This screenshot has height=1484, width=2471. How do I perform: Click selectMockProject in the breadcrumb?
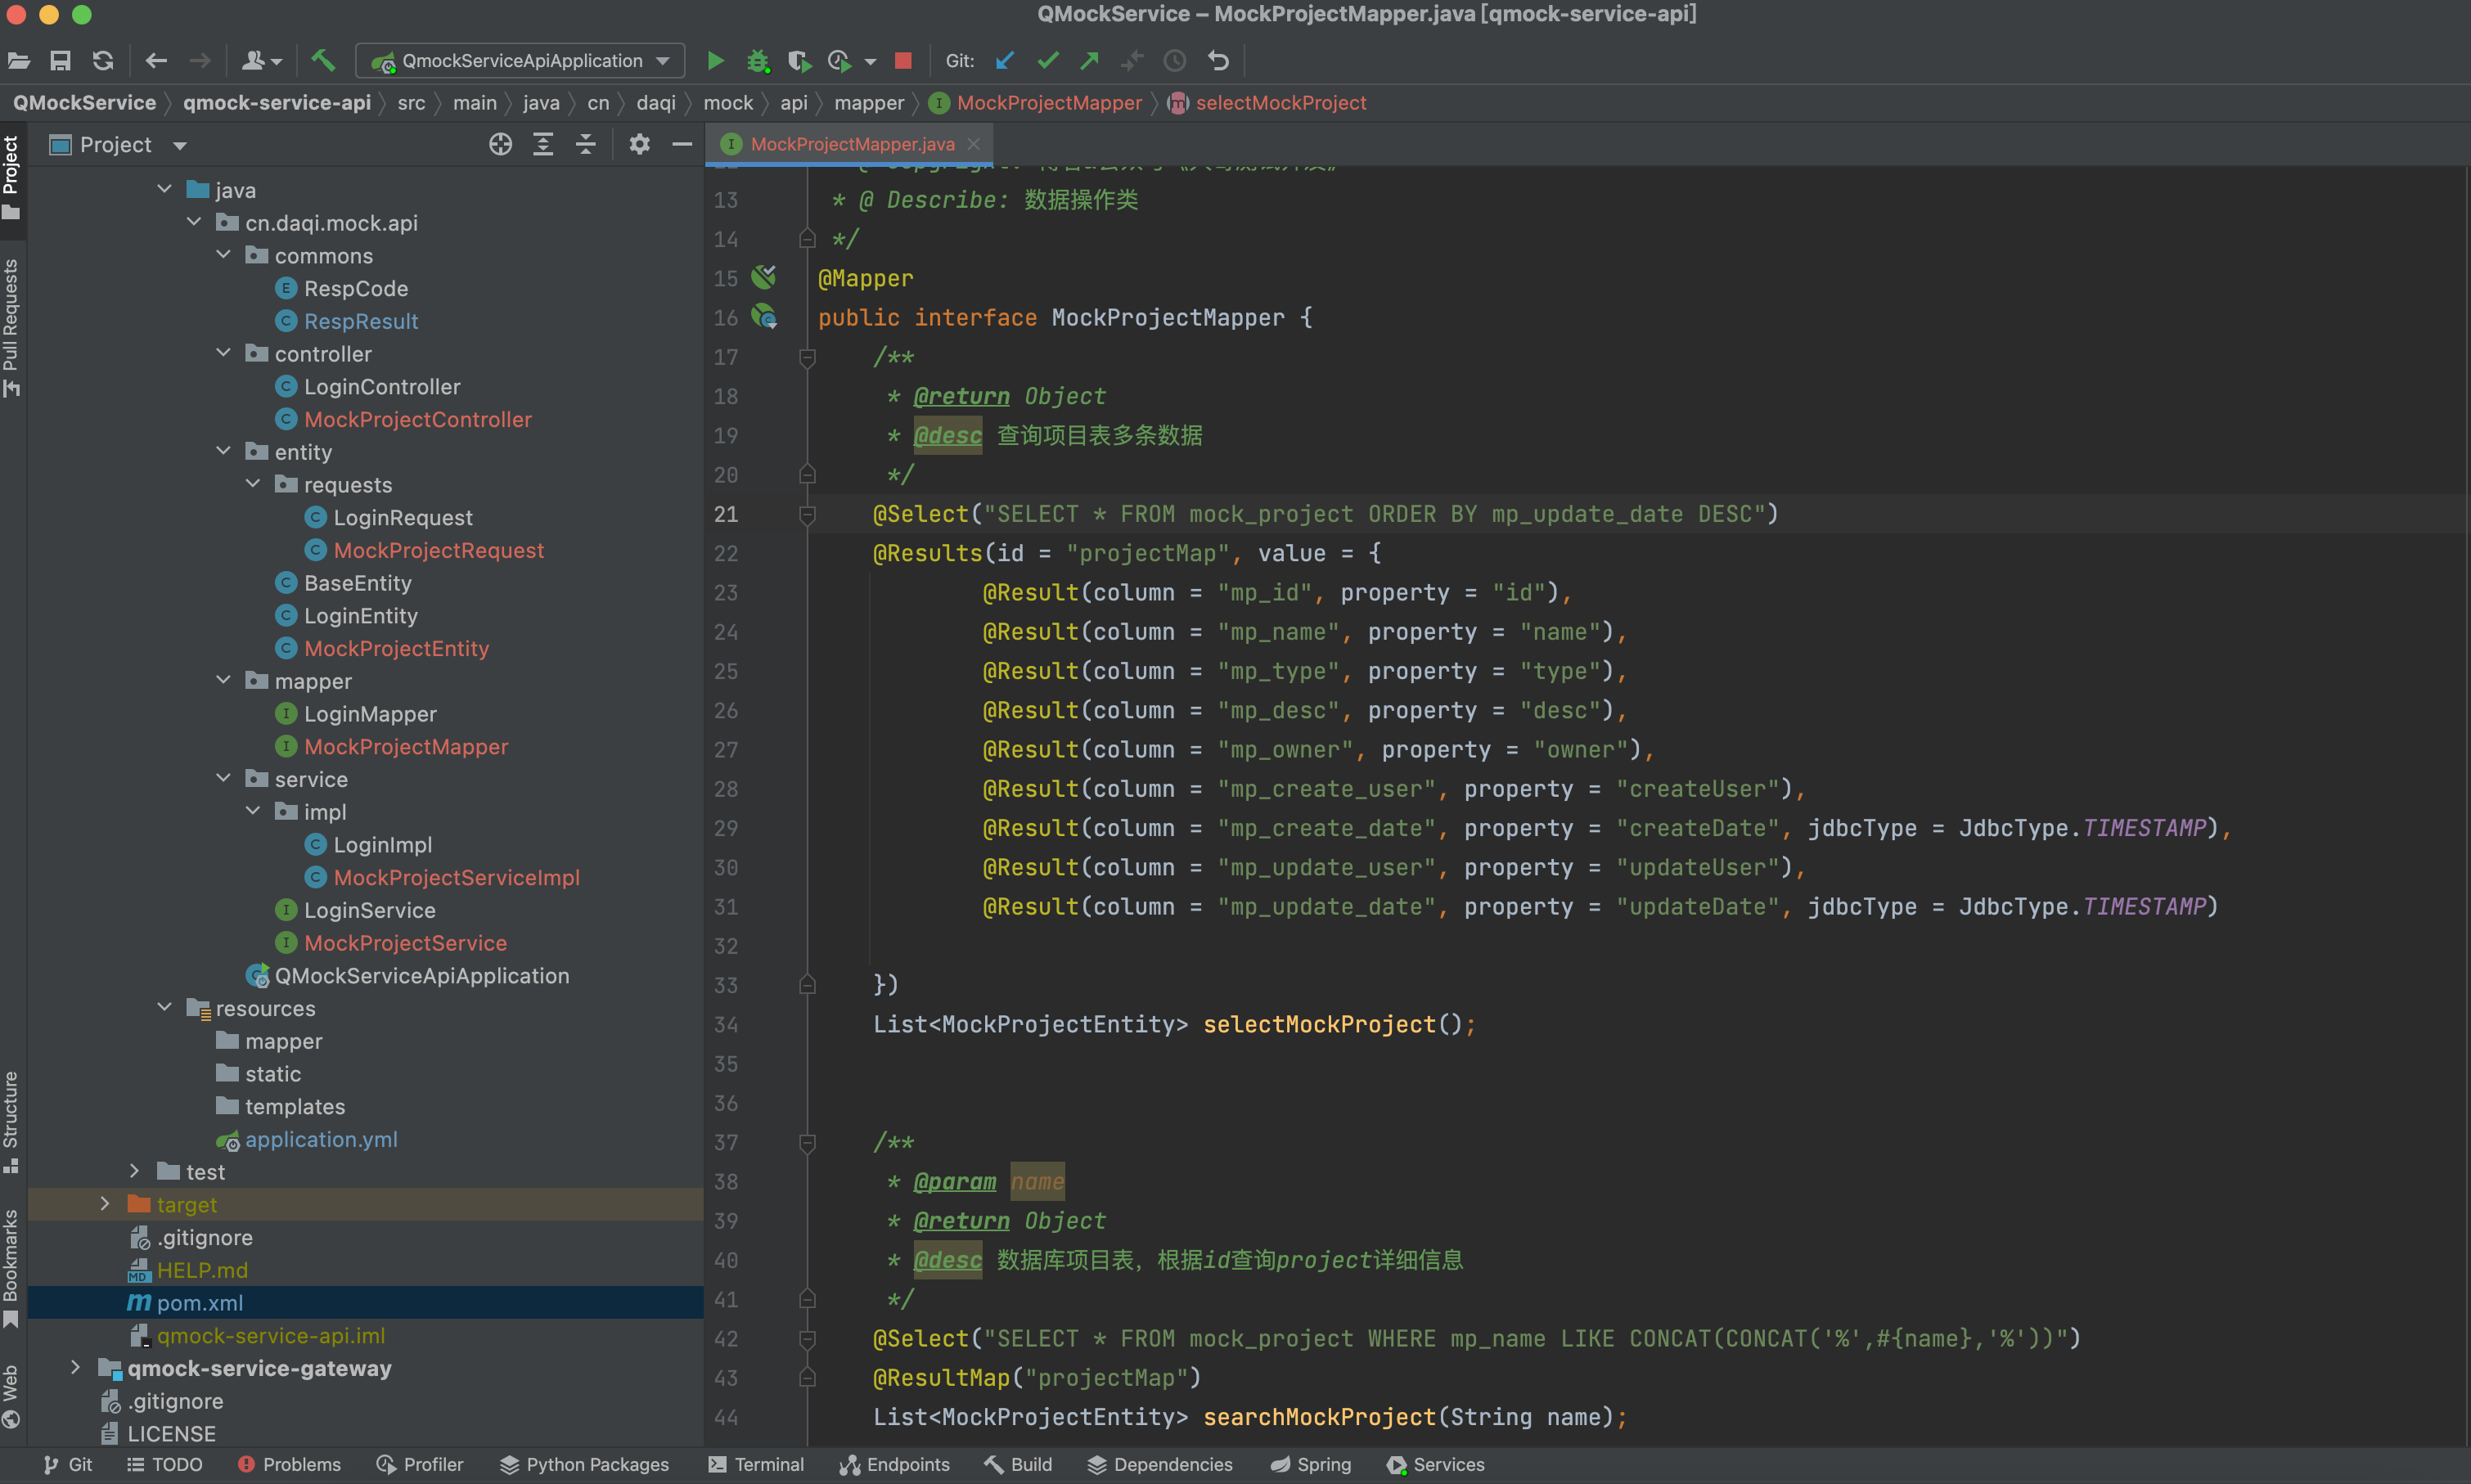[1280, 103]
